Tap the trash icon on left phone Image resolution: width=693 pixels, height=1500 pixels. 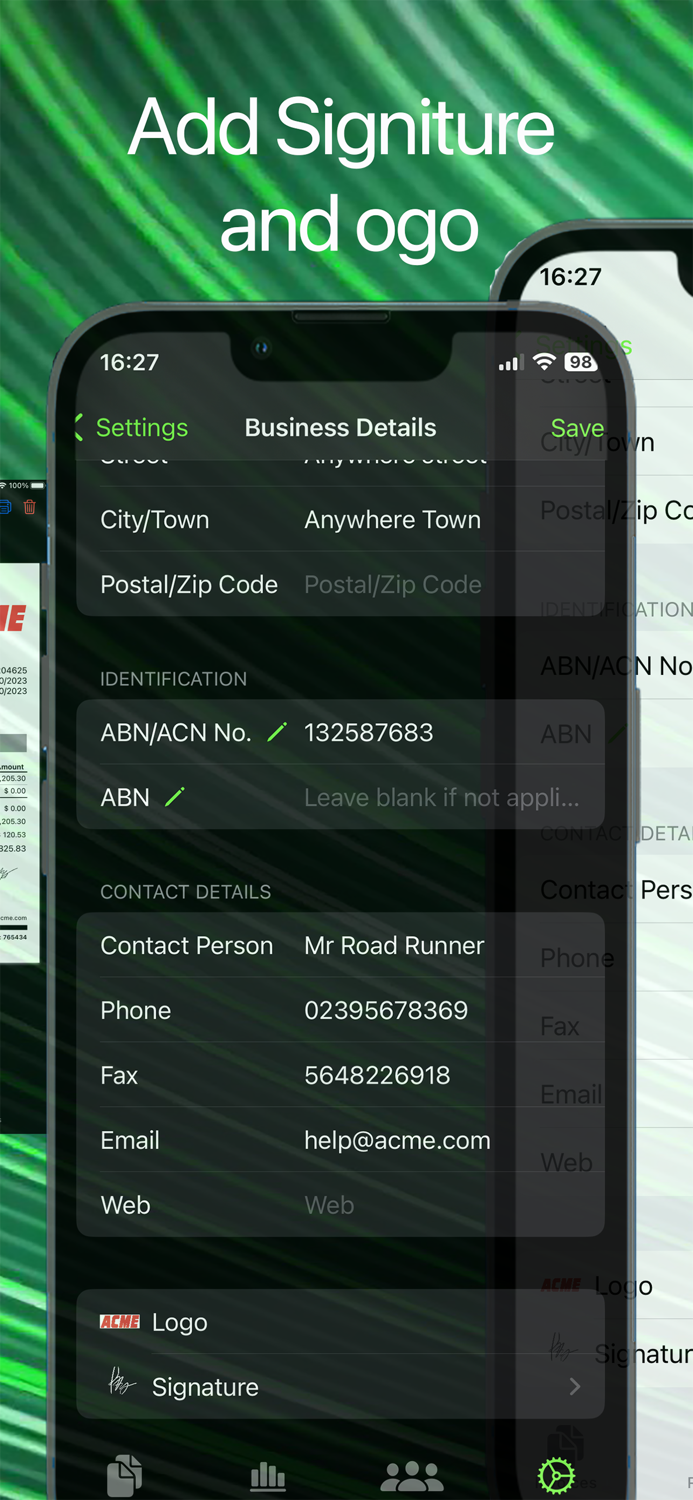pos(30,508)
